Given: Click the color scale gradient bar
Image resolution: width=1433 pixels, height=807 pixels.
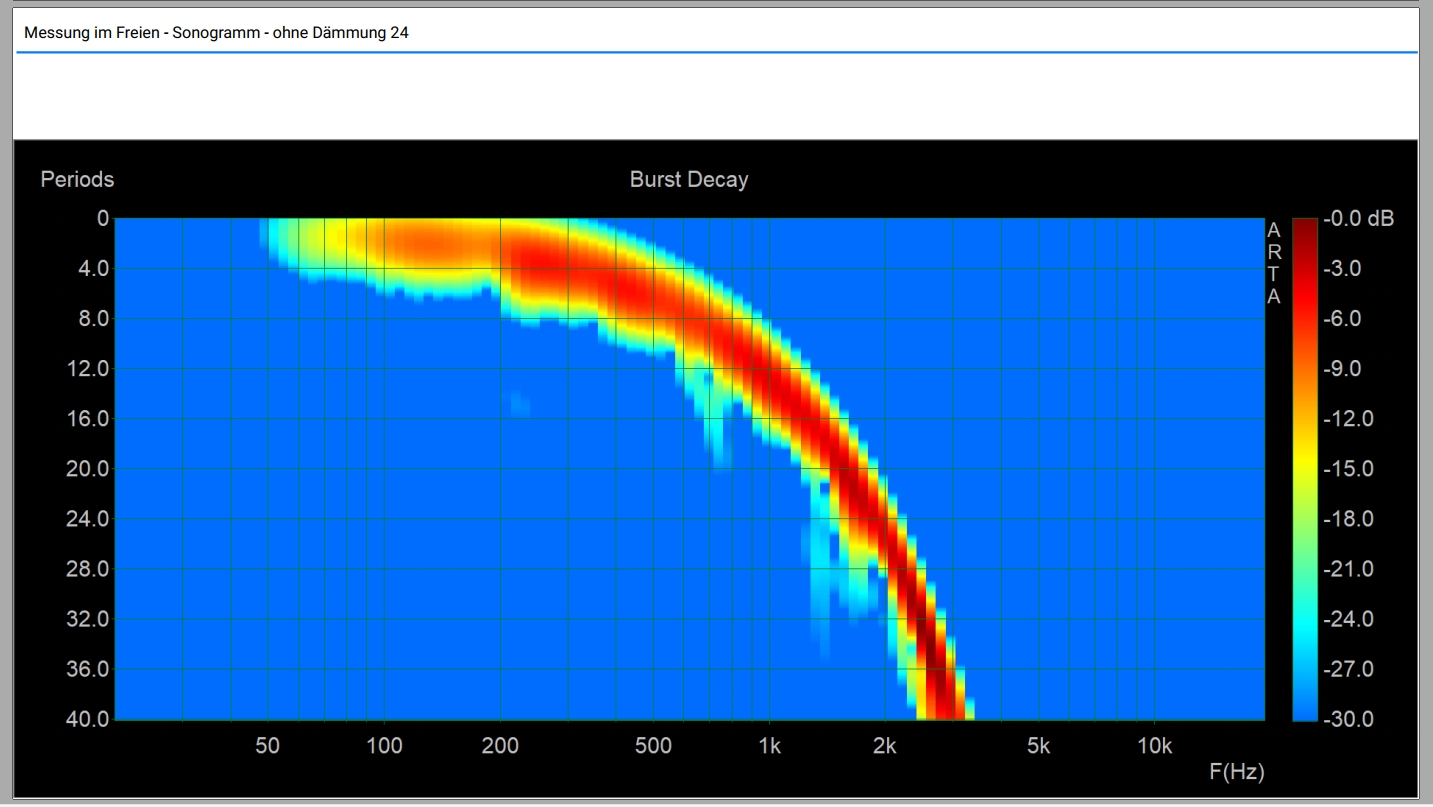Looking at the screenshot, I should [x=1305, y=469].
